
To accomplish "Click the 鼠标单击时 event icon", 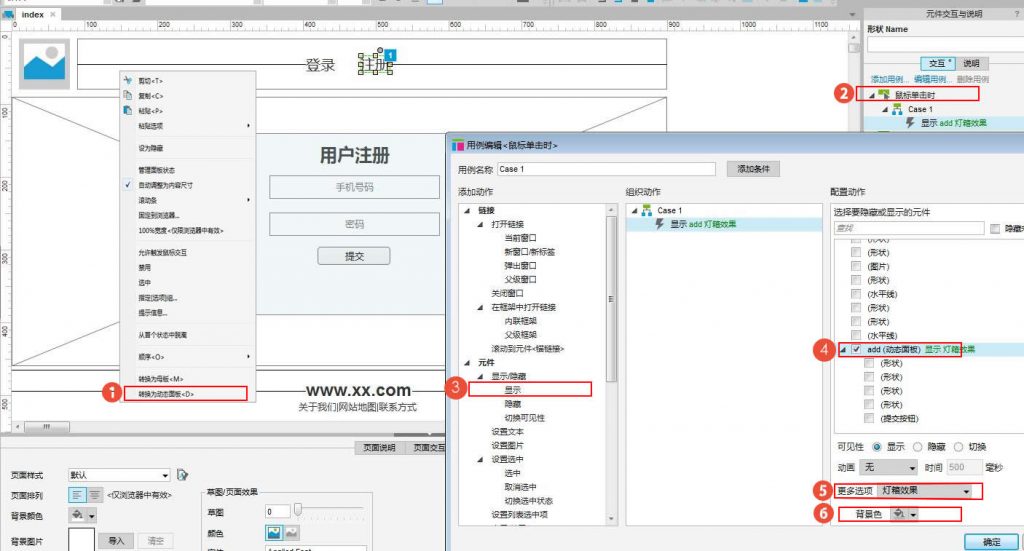I will coord(884,95).
